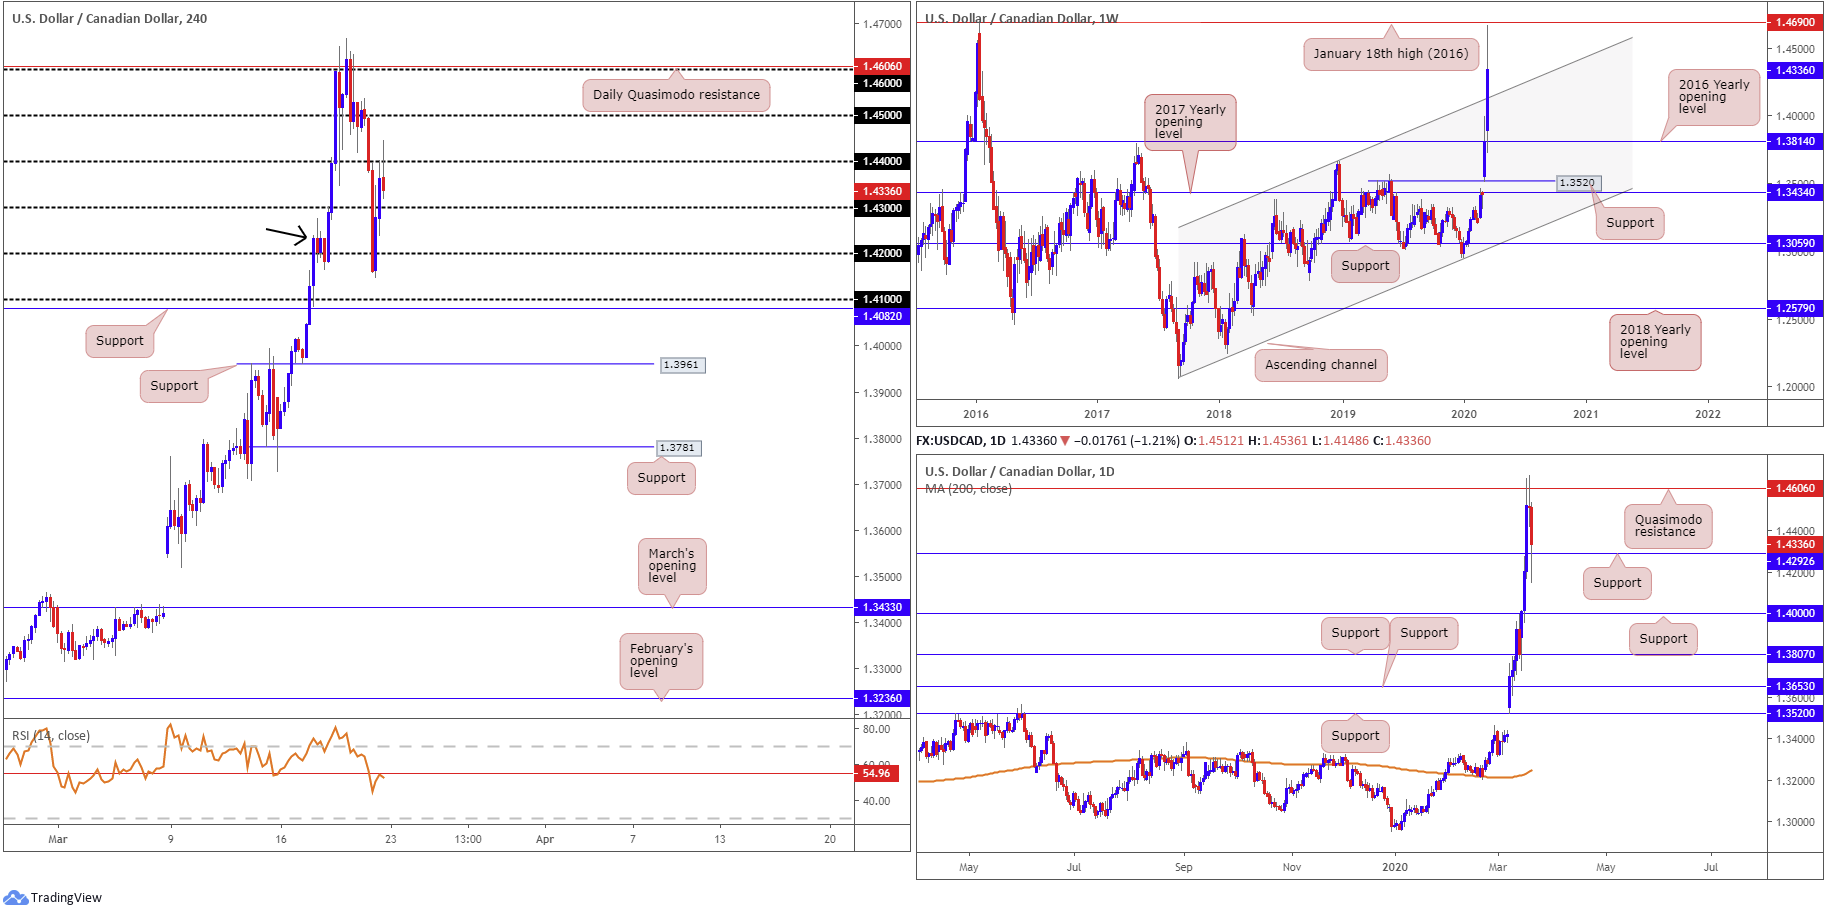Image resolution: width=1827 pixels, height=908 pixels.
Task: Click the 1.46060 price label on daily chart
Action: tap(1795, 488)
